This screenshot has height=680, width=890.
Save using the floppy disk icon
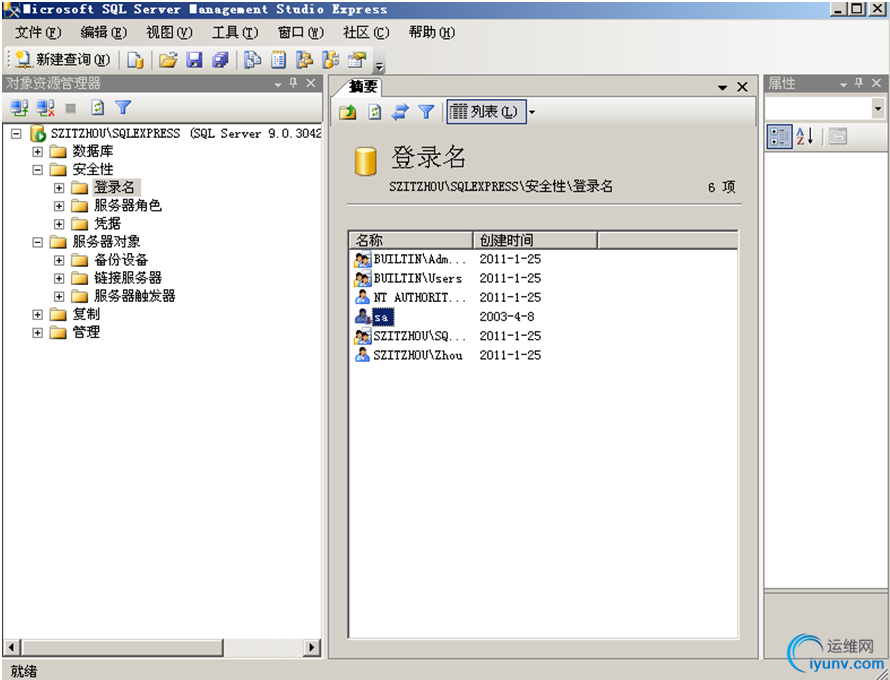194,60
